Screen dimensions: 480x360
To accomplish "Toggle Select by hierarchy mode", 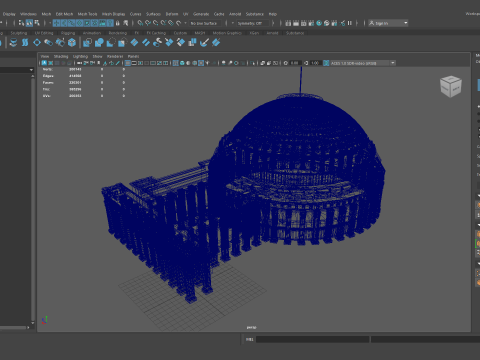I will tap(22, 23).
